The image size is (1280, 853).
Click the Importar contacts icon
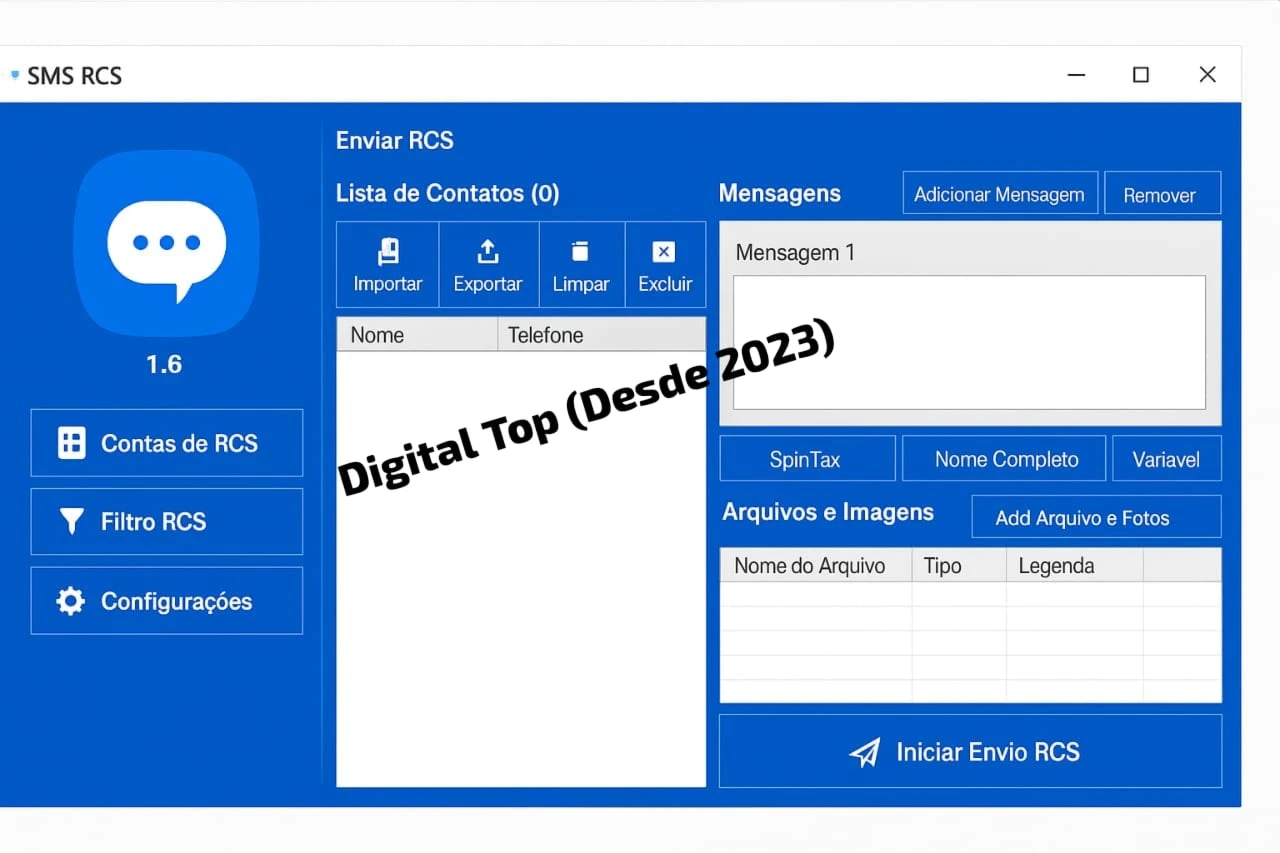pyautogui.click(x=388, y=251)
